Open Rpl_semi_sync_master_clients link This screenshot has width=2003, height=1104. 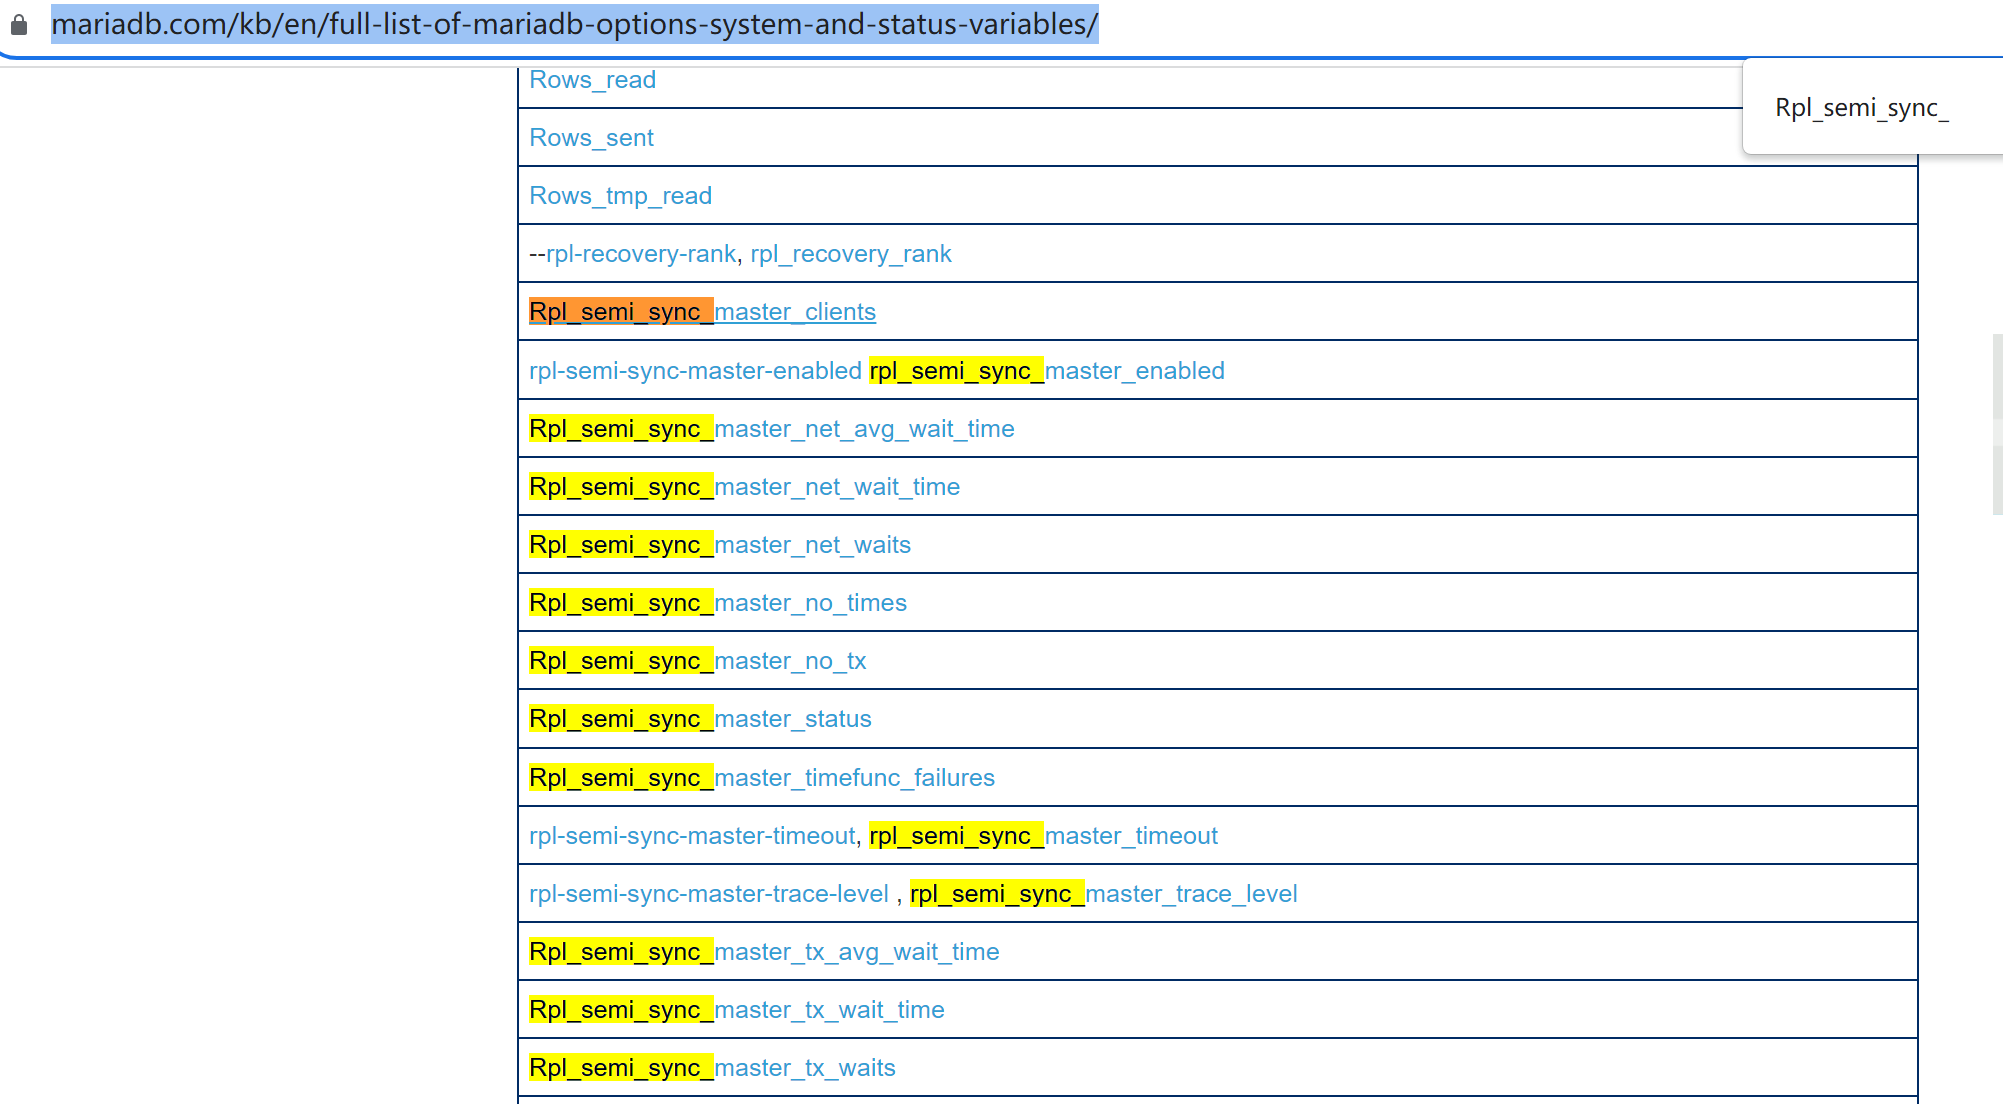coord(794,312)
